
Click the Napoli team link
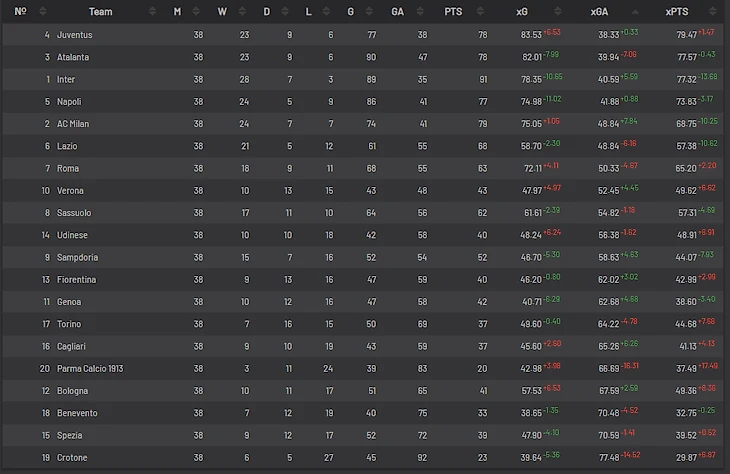click(69, 101)
